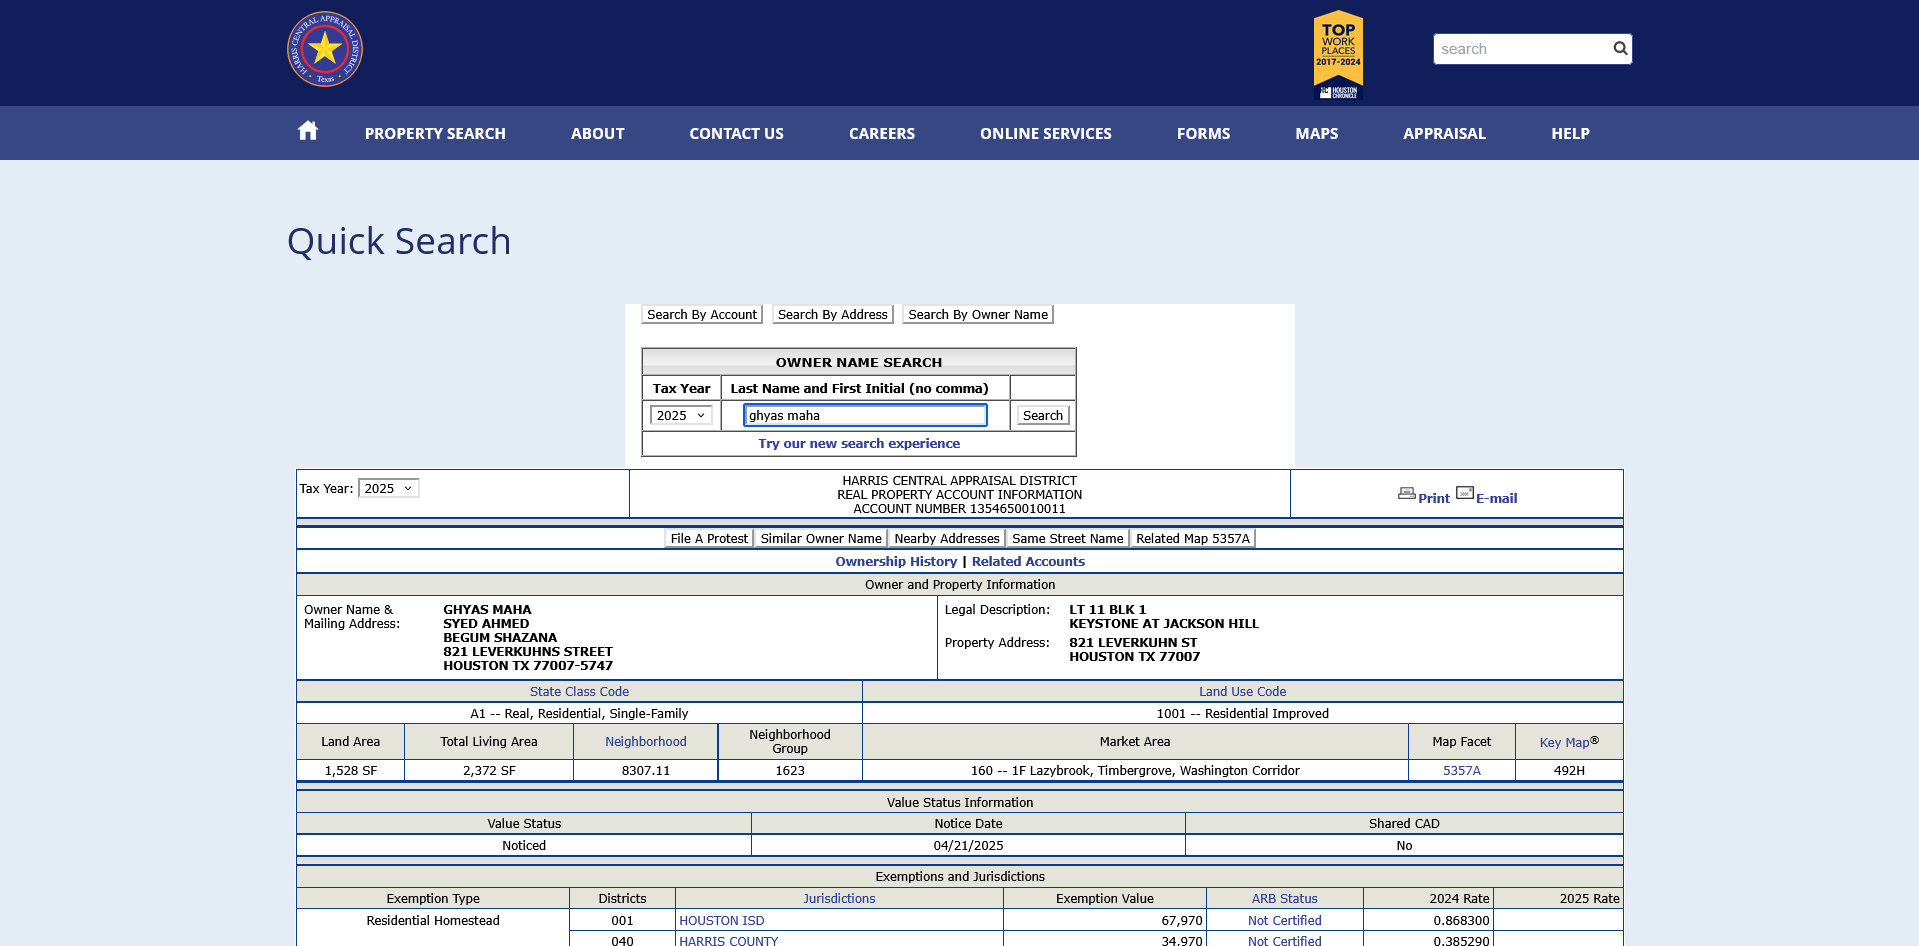Open the State Class Code link
This screenshot has height=946, width=1919.
tap(580, 692)
